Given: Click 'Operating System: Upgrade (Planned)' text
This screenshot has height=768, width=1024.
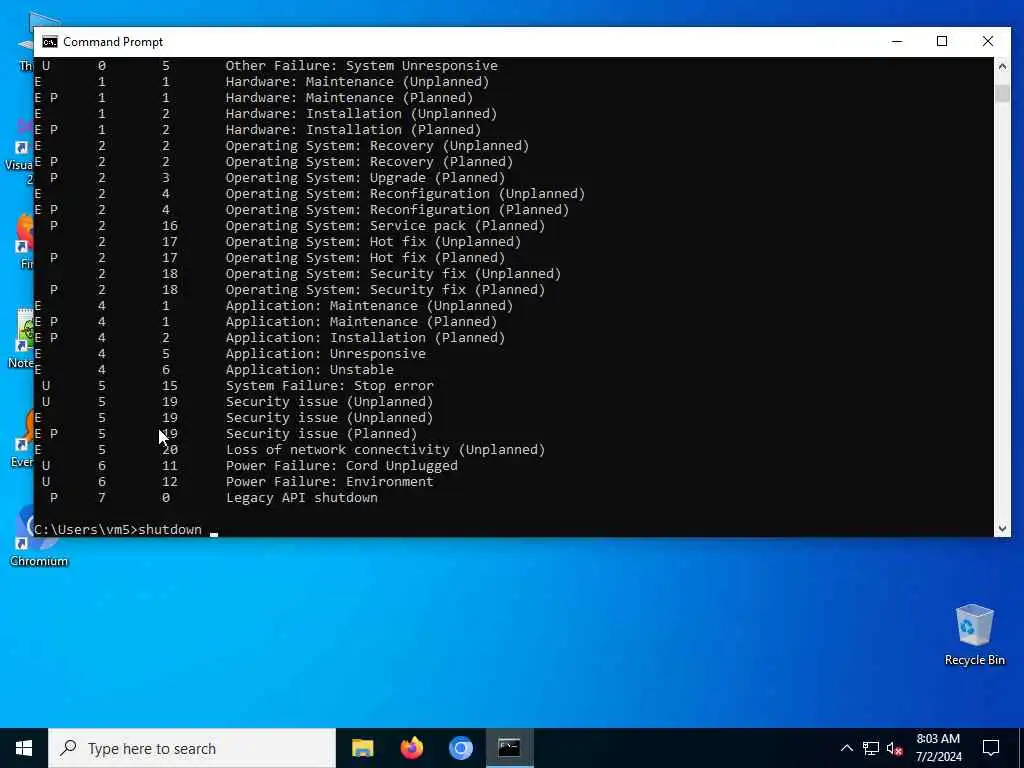Looking at the screenshot, I should pos(365,178).
